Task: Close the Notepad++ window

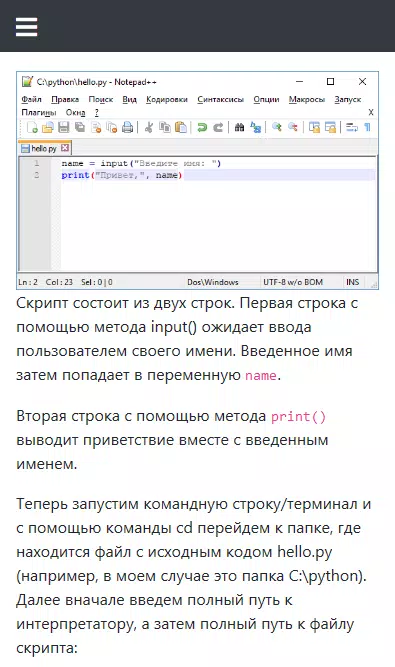Action: point(362,81)
